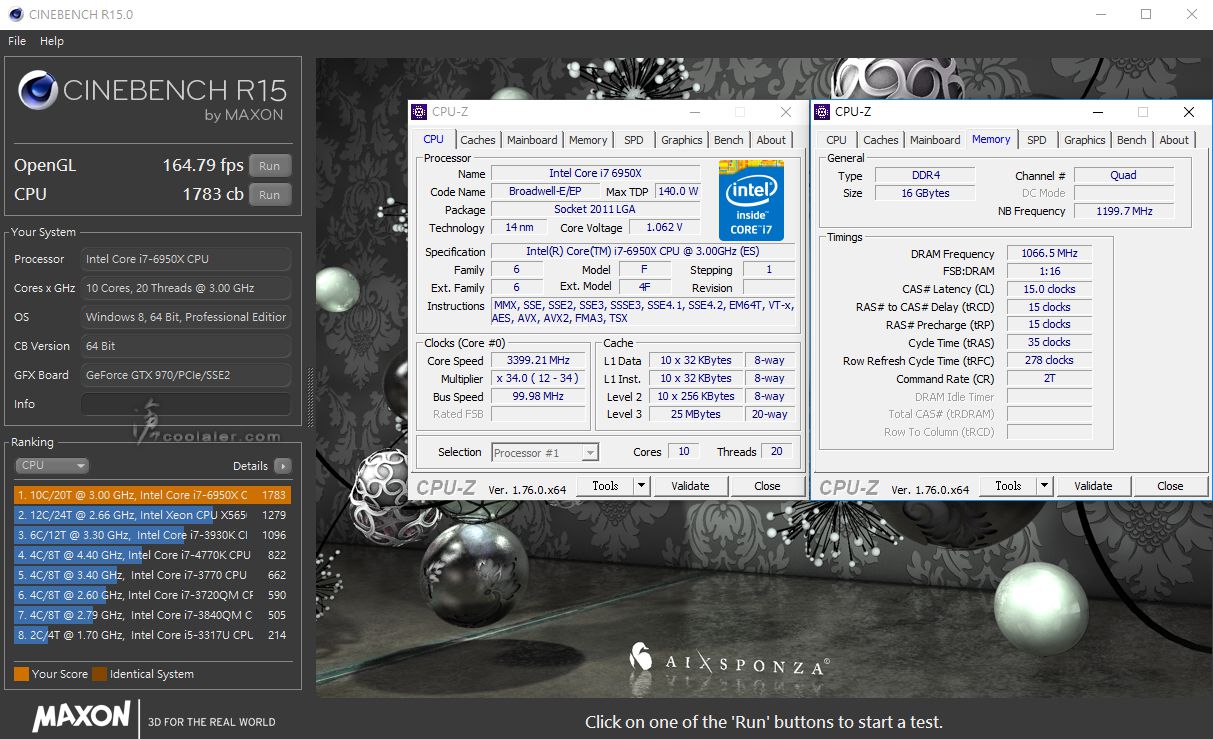The height and width of the screenshot is (739, 1213).
Task: Open Caches tab in the Memory CPU-Z window
Action: click(x=881, y=140)
